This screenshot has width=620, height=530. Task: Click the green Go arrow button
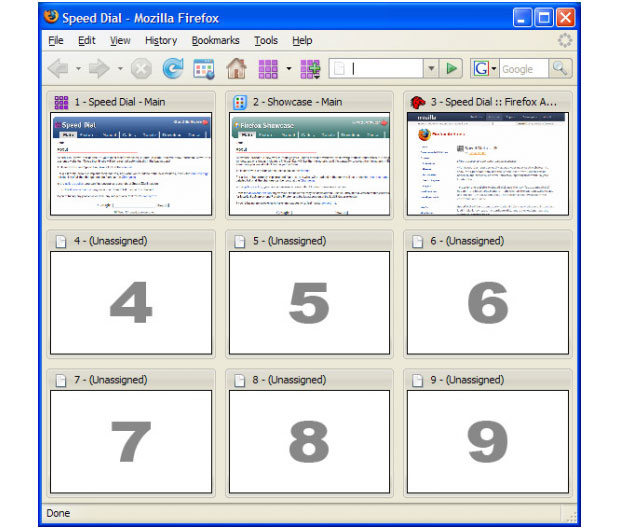tap(451, 68)
